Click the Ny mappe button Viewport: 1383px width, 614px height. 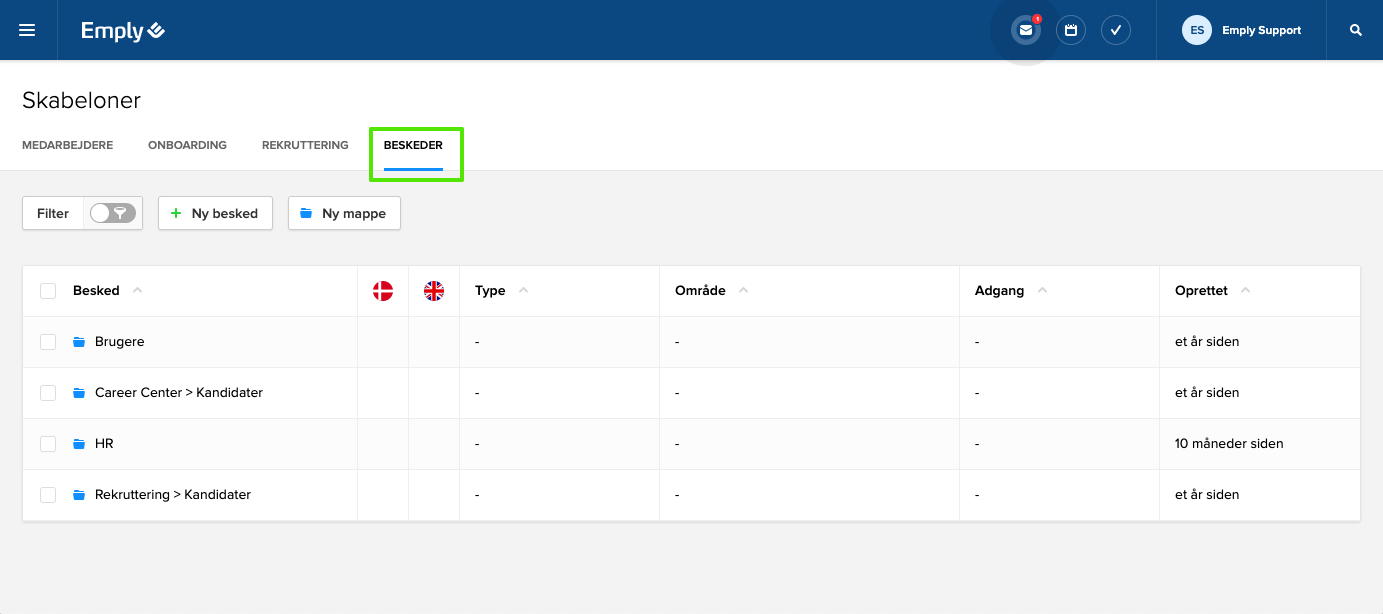click(344, 213)
